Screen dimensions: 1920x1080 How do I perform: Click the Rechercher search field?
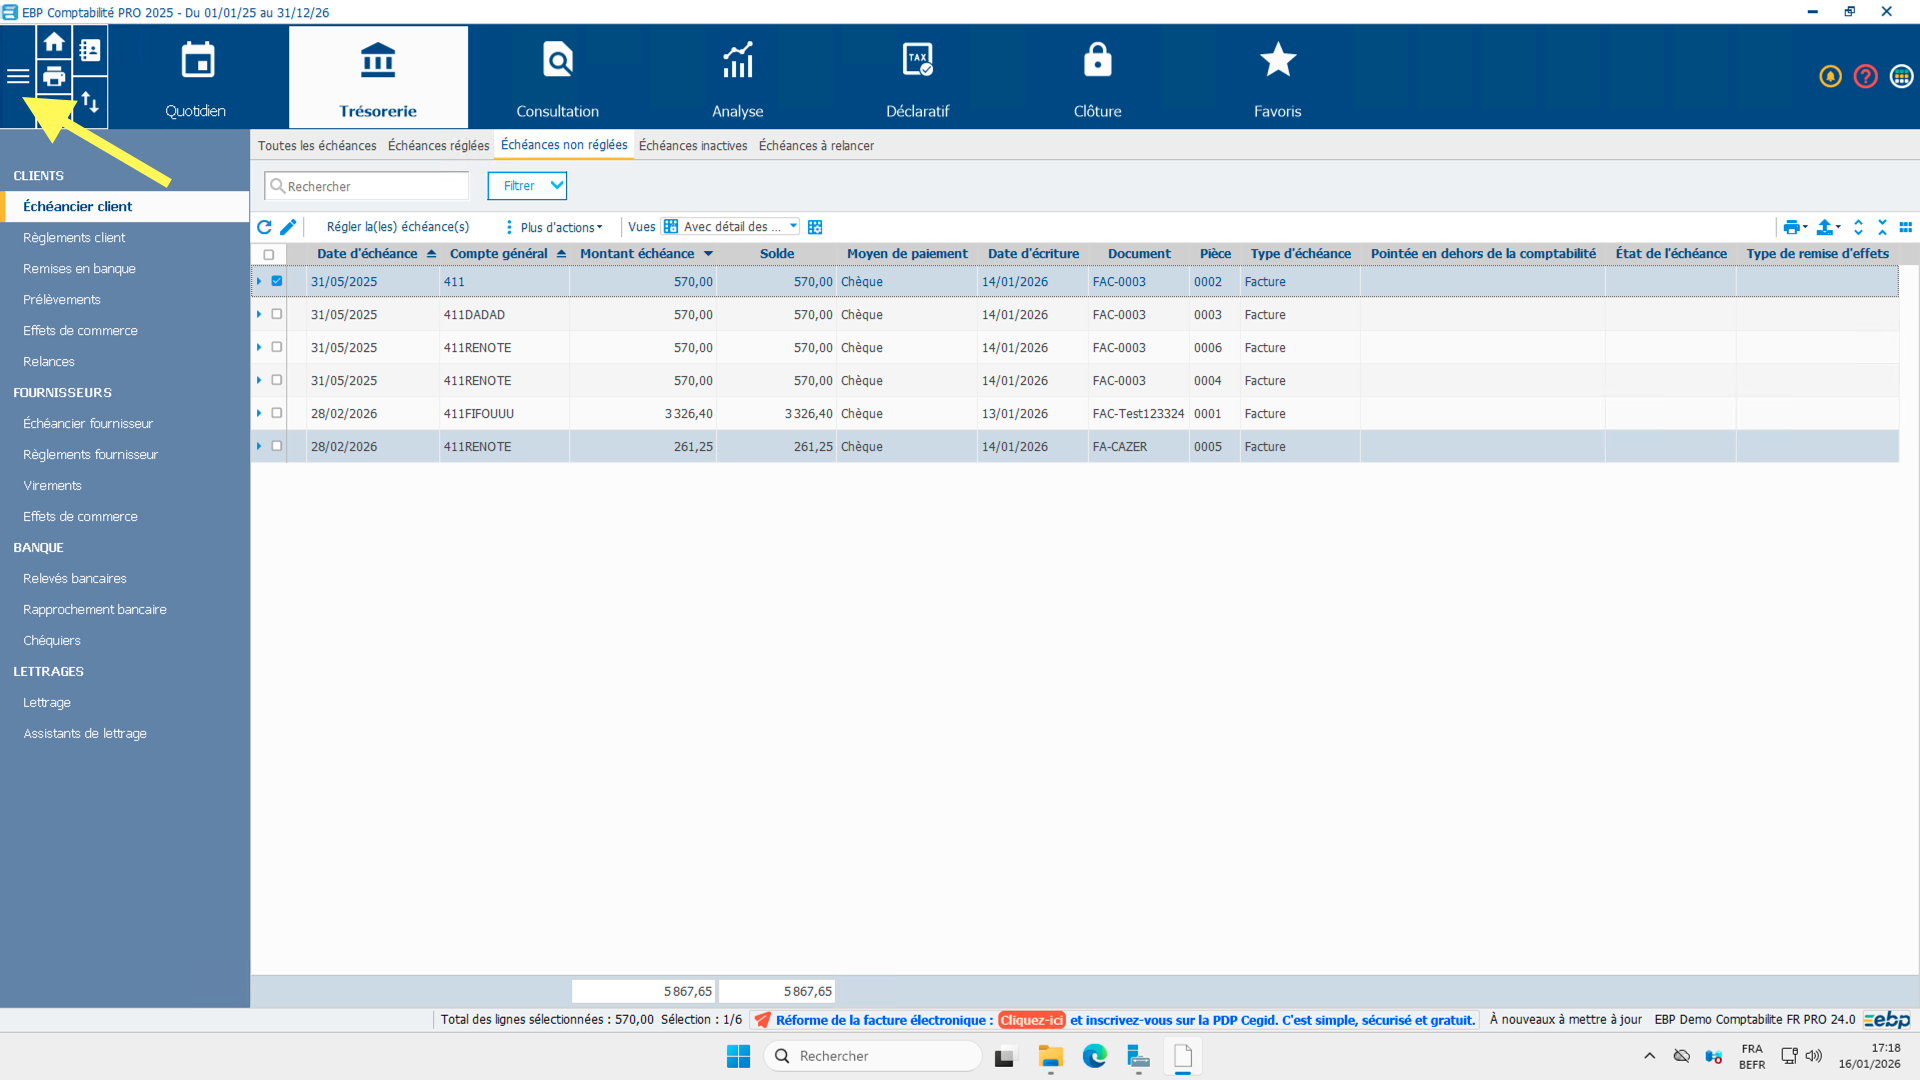point(370,186)
